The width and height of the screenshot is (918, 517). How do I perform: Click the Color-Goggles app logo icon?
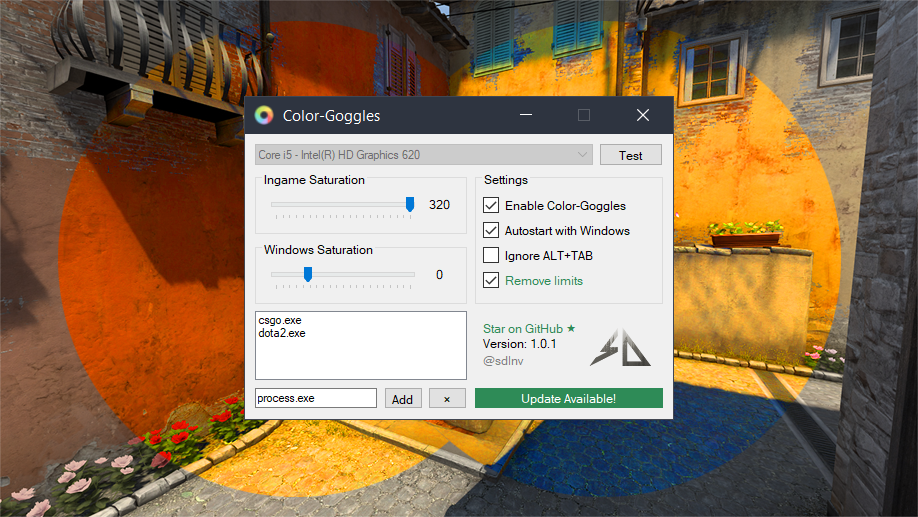pos(264,115)
